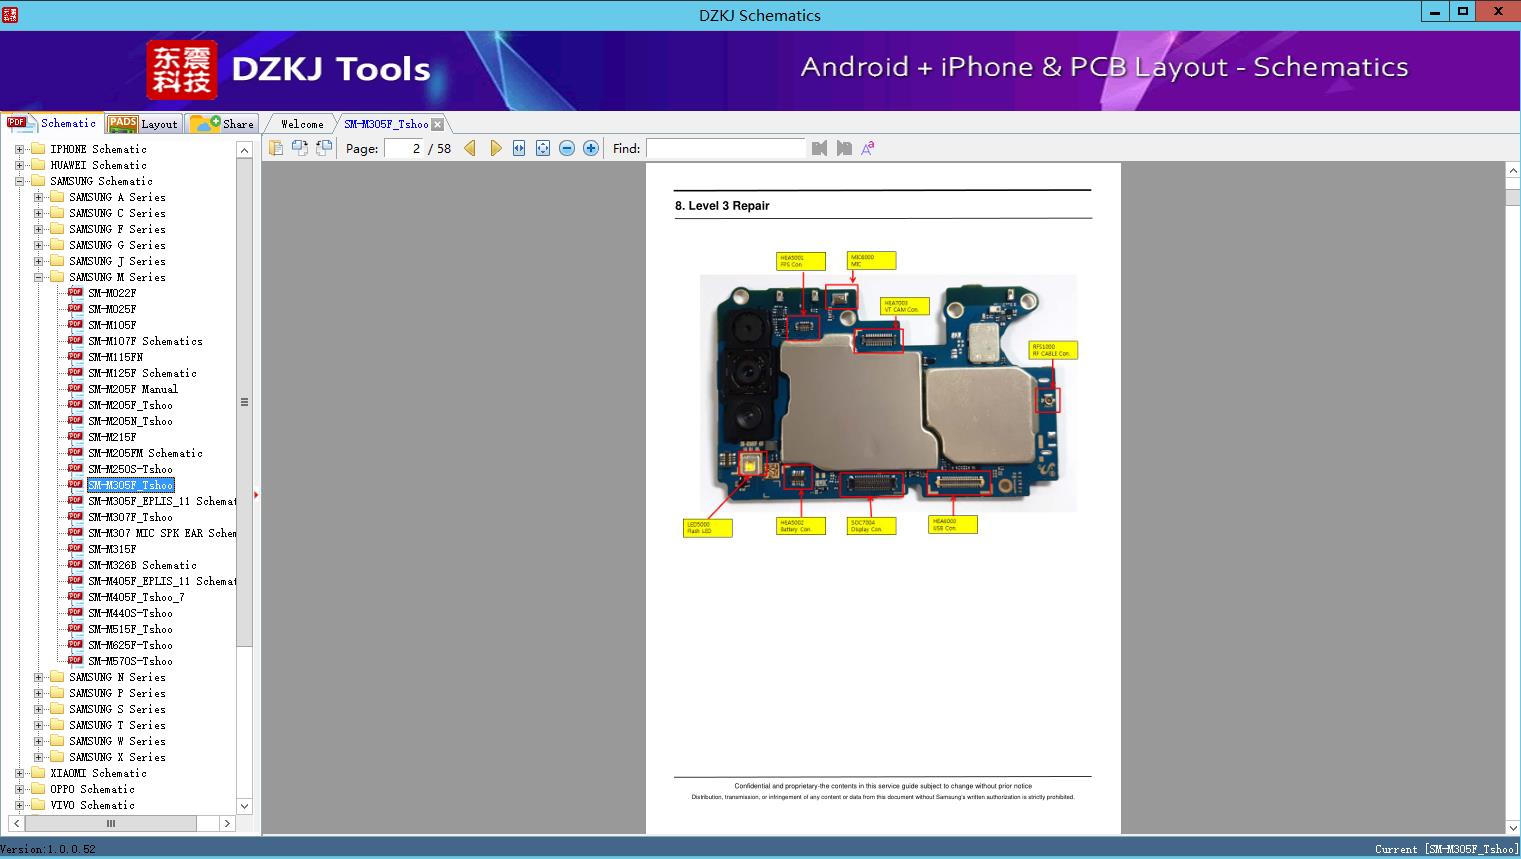The height and width of the screenshot is (859, 1521).
Task: Open SM-M405F_Tshoo_7 file
Action: click(x=136, y=597)
